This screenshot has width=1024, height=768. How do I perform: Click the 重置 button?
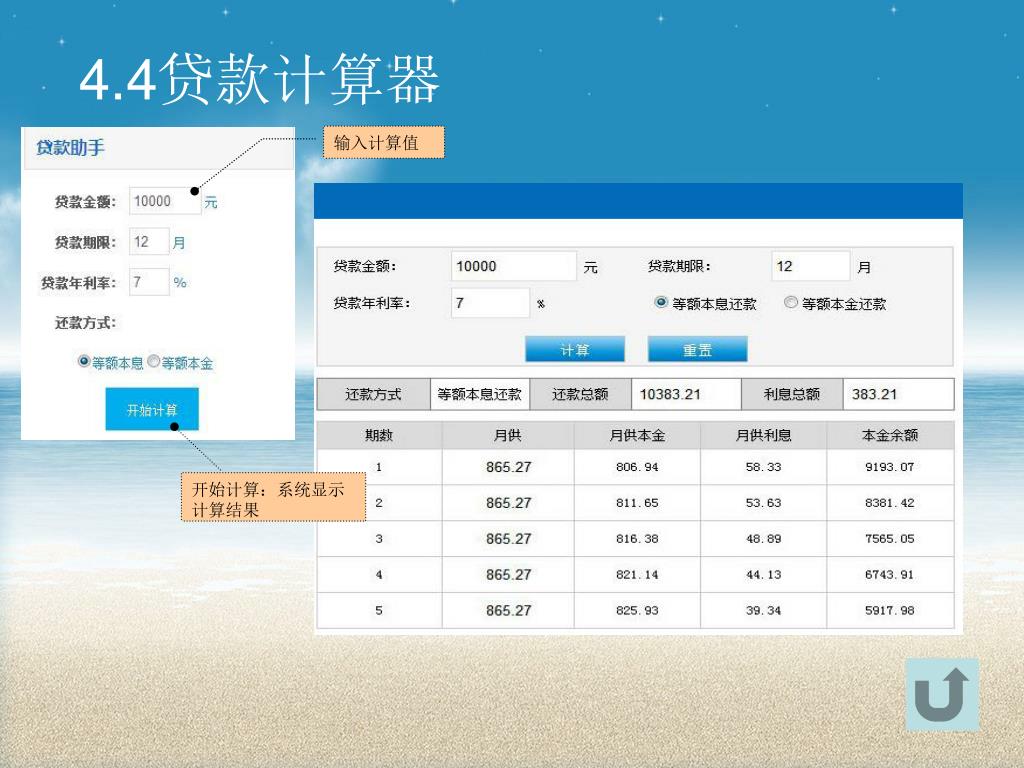pyautogui.click(x=697, y=349)
